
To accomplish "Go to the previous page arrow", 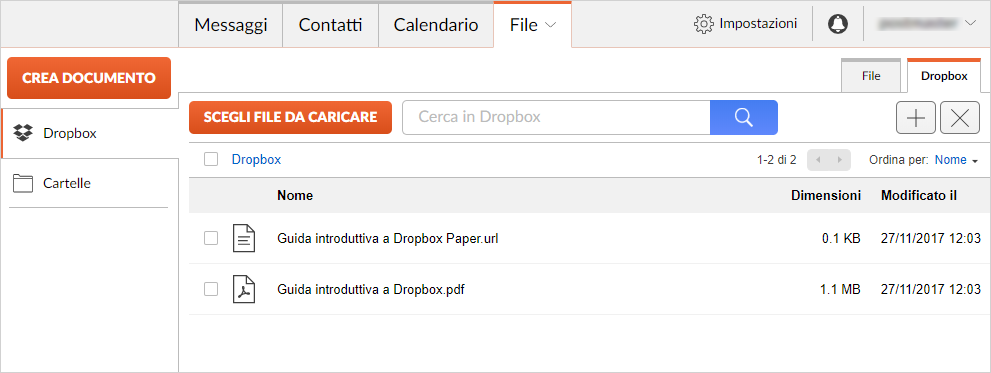I will click(x=818, y=160).
